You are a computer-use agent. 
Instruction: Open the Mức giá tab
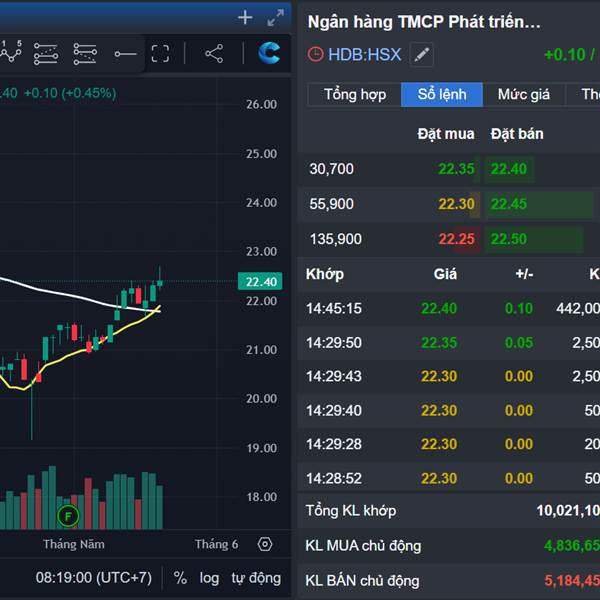pos(523,95)
